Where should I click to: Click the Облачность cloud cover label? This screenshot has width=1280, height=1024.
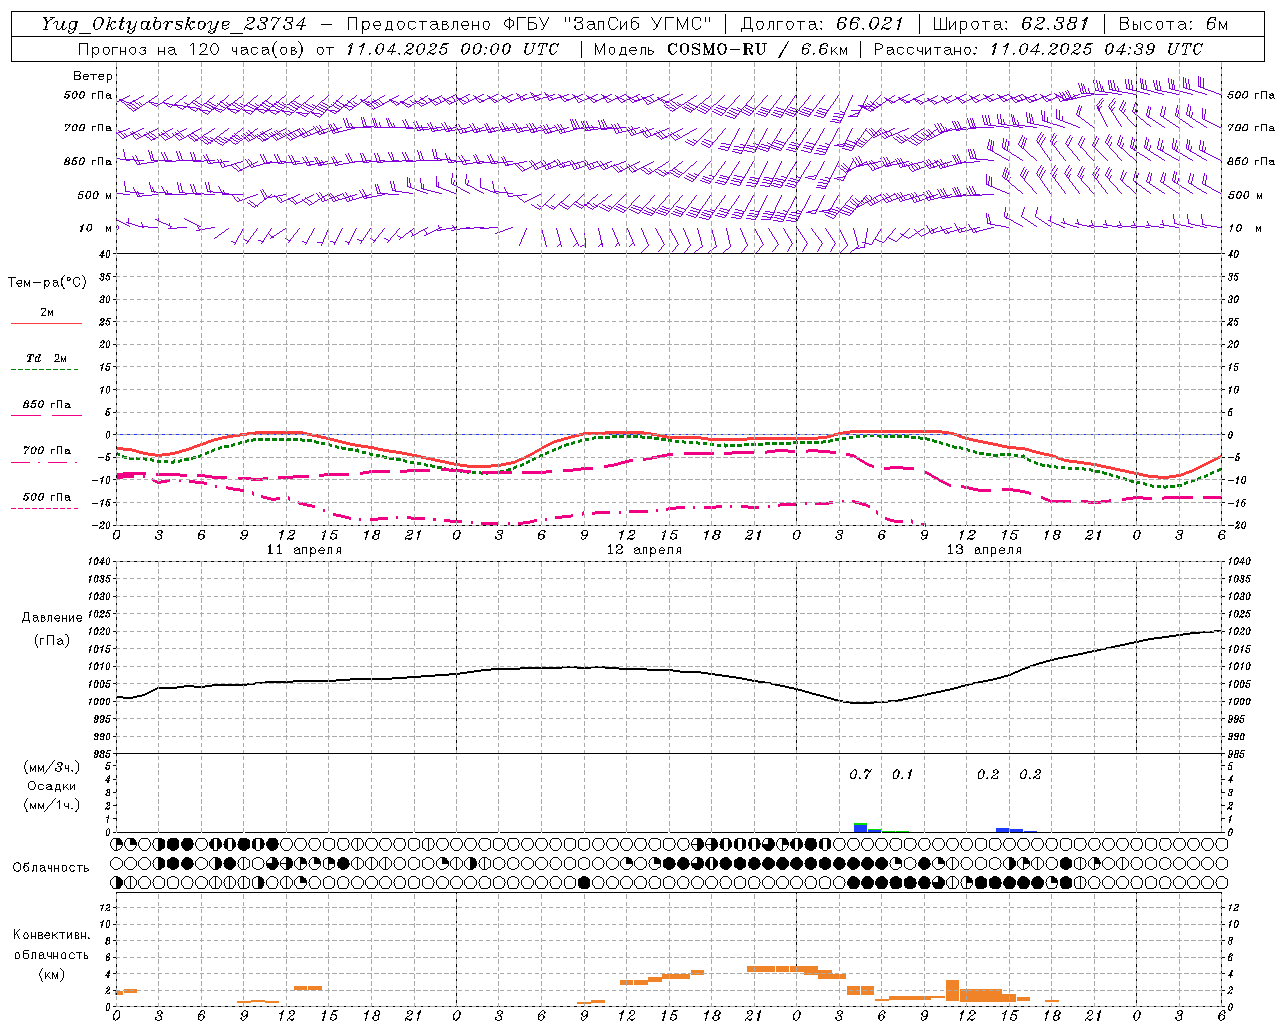[x=51, y=868]
